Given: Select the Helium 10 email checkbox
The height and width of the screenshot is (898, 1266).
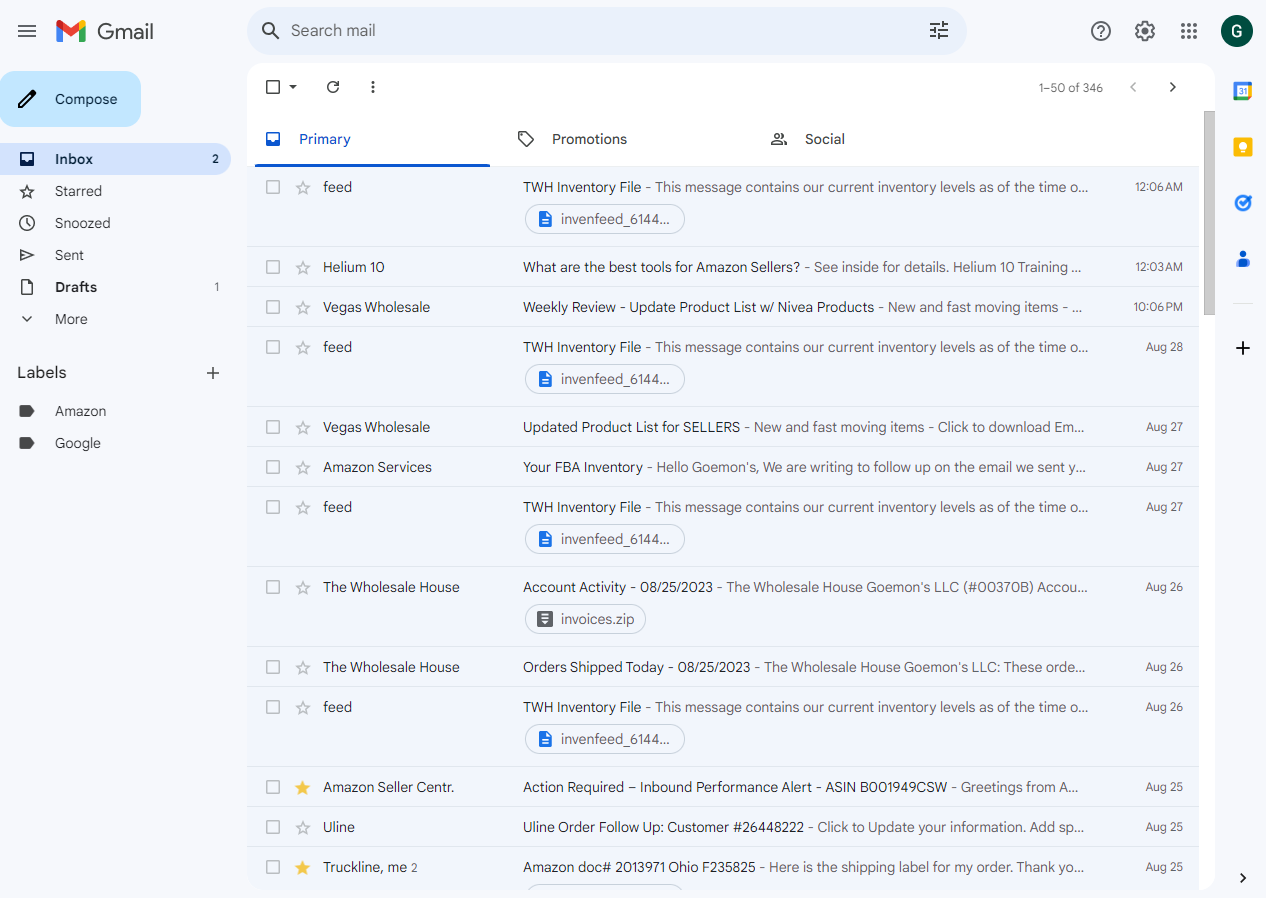Looking at the screenshot, I should point(273,267).
